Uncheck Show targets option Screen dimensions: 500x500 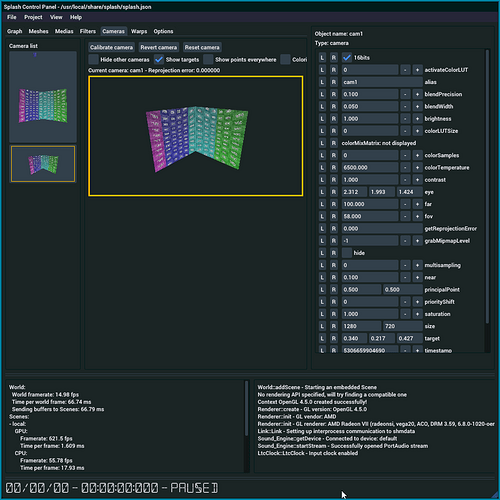[x=159, y=59]
